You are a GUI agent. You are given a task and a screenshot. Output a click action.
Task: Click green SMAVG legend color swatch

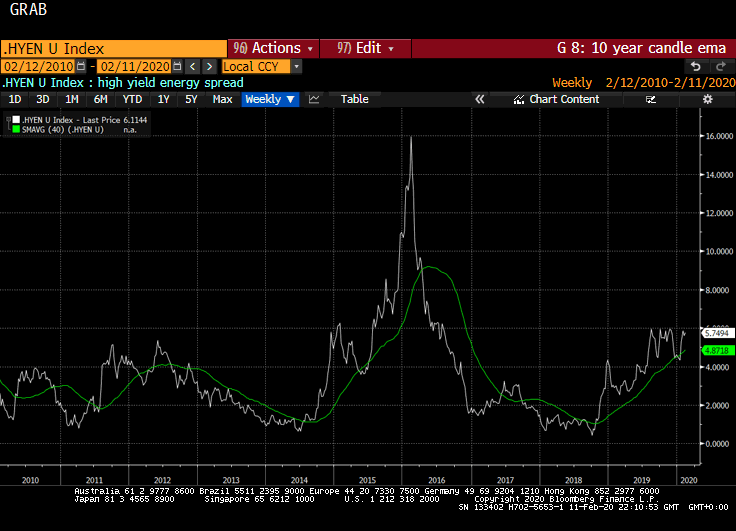[14, 128]
